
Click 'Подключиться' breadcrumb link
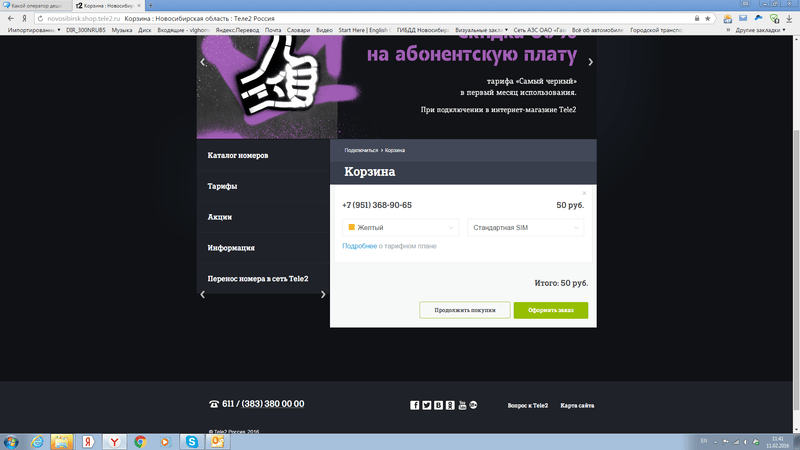361,151
